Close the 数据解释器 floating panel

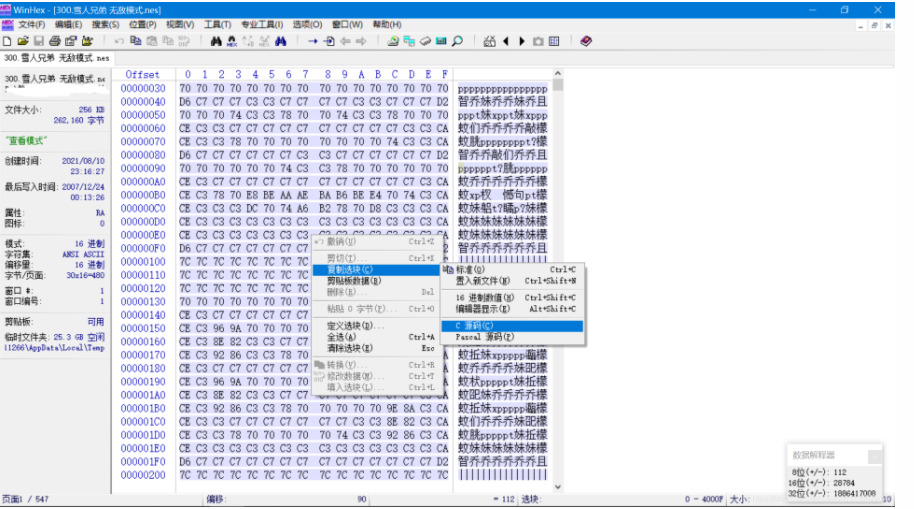click(874, 457)
